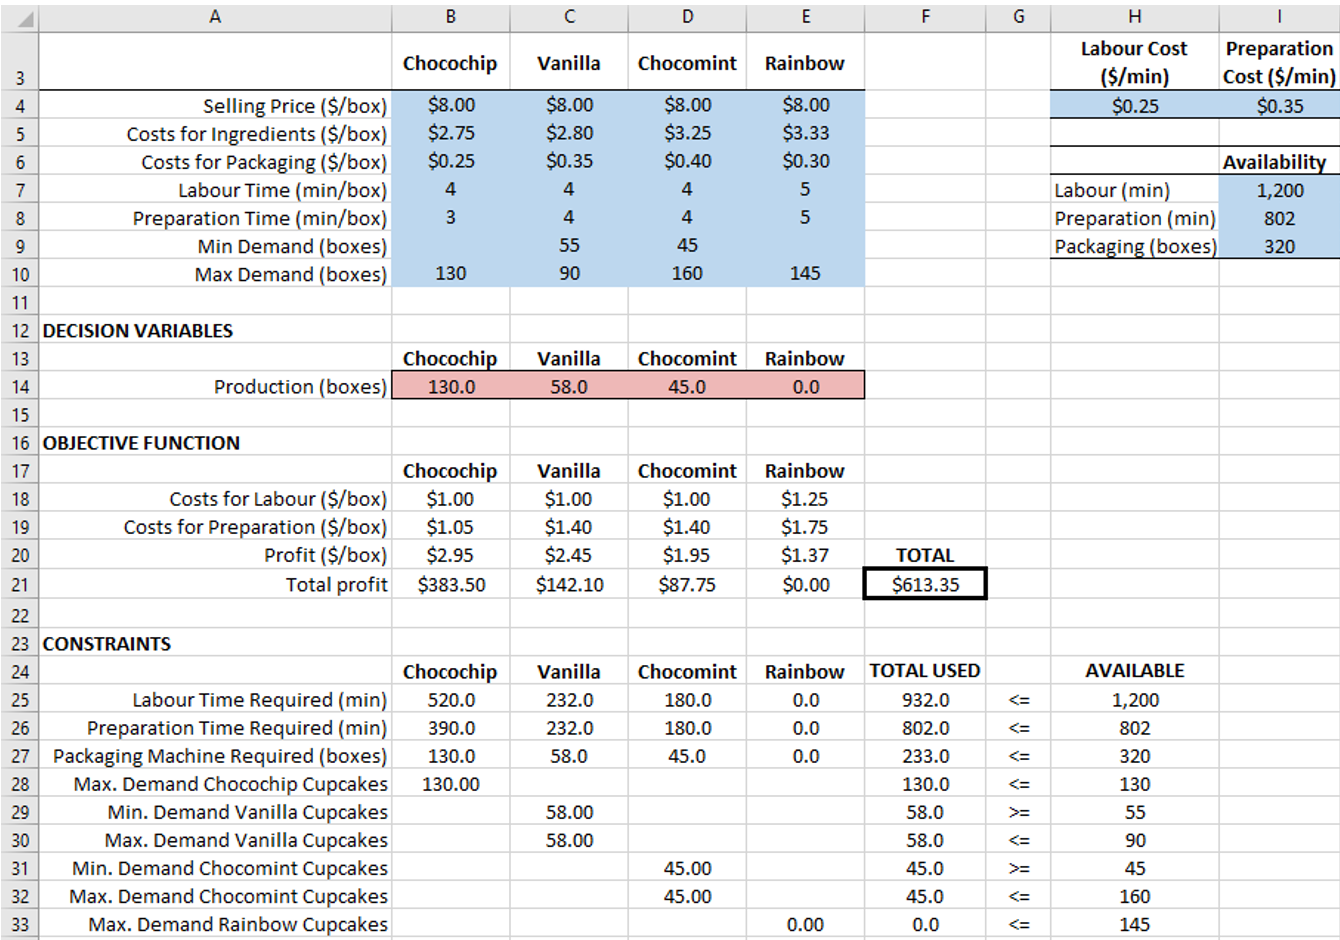Click available value 90 for Max. Demand Vanilla
Viewport: 1340px width, 940px height.
pos(1135,841)
